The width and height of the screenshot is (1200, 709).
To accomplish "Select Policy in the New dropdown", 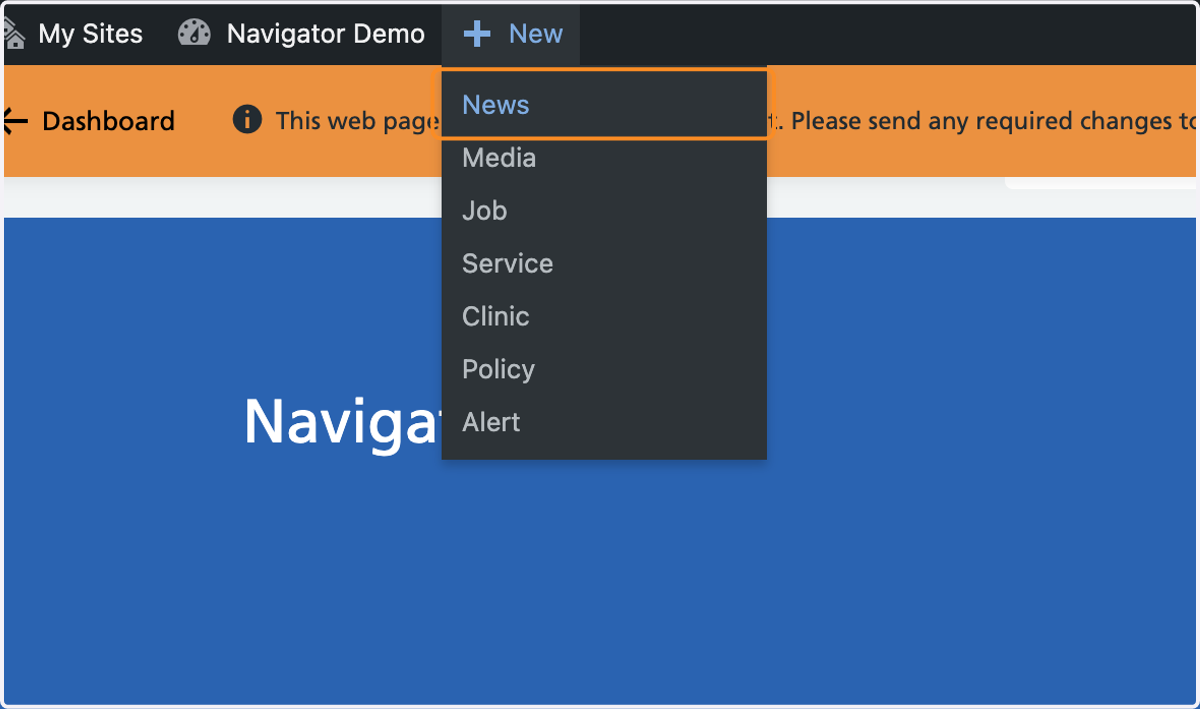I will tap(604, 370).
